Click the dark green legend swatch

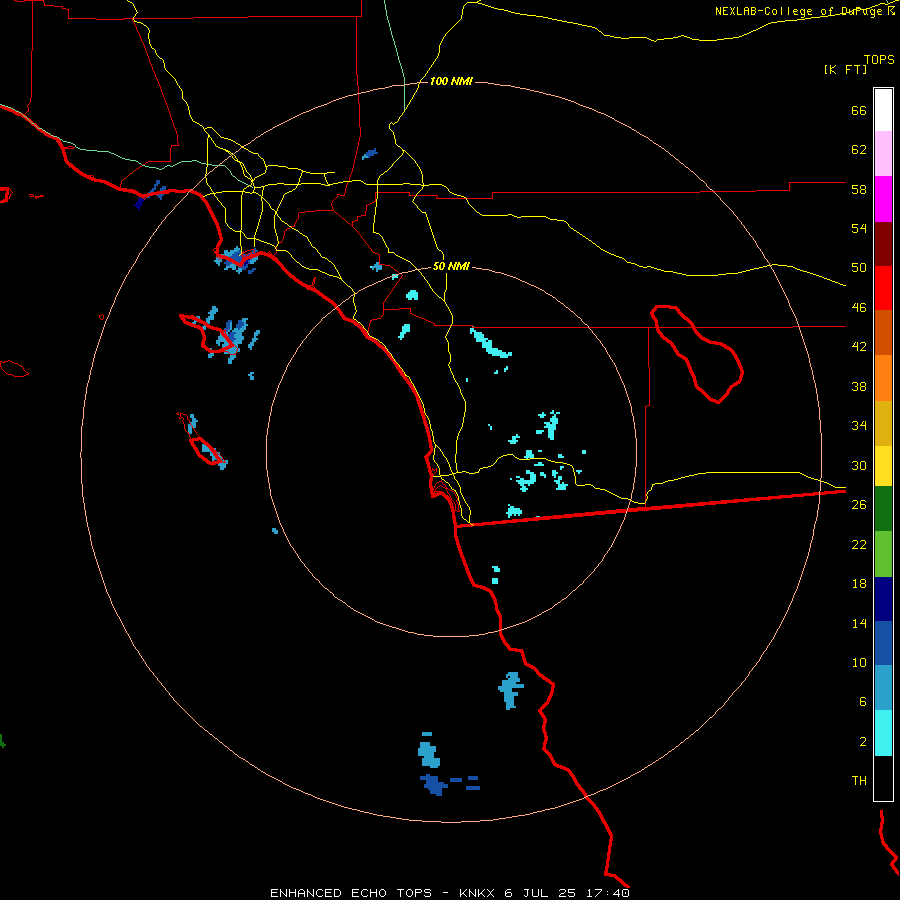tap(883, 509)
